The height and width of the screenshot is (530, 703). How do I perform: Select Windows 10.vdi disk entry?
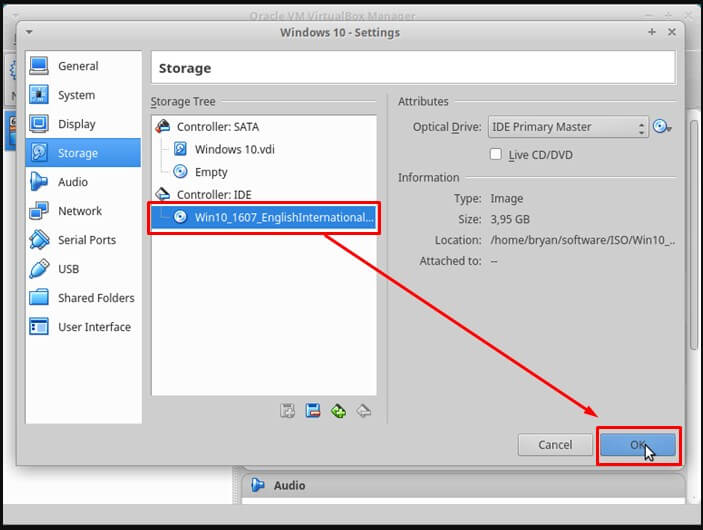click(x=264, y=149)
